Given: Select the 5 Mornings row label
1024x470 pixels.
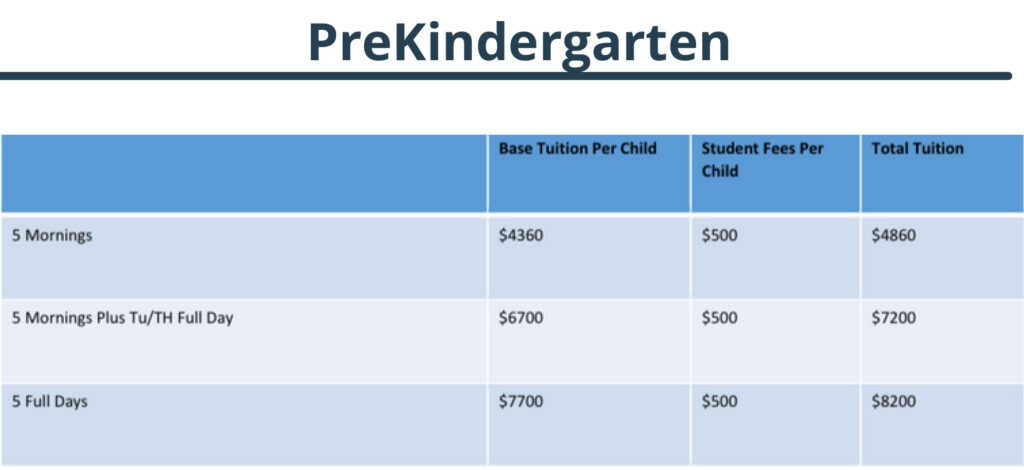Looking at the screenshot, I should pos(52,236).
